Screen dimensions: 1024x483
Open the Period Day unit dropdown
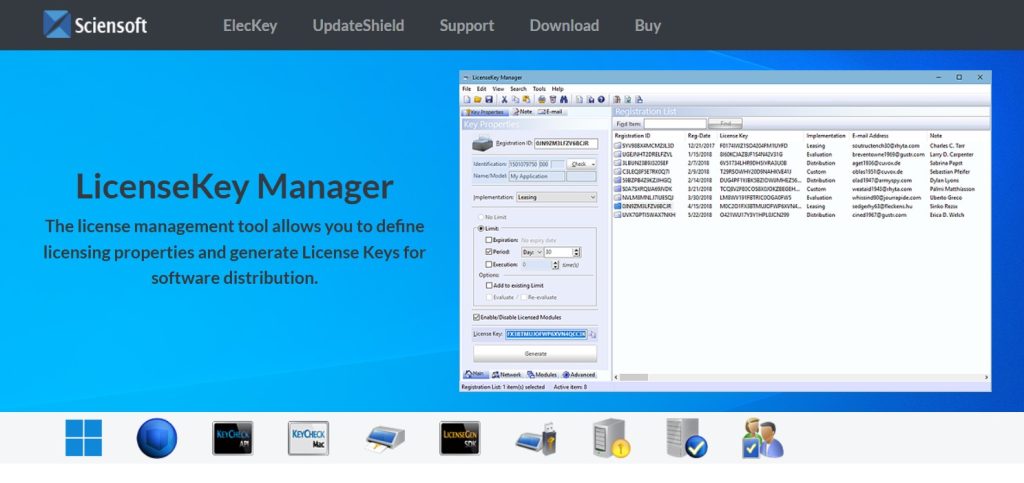coord(532,252)
